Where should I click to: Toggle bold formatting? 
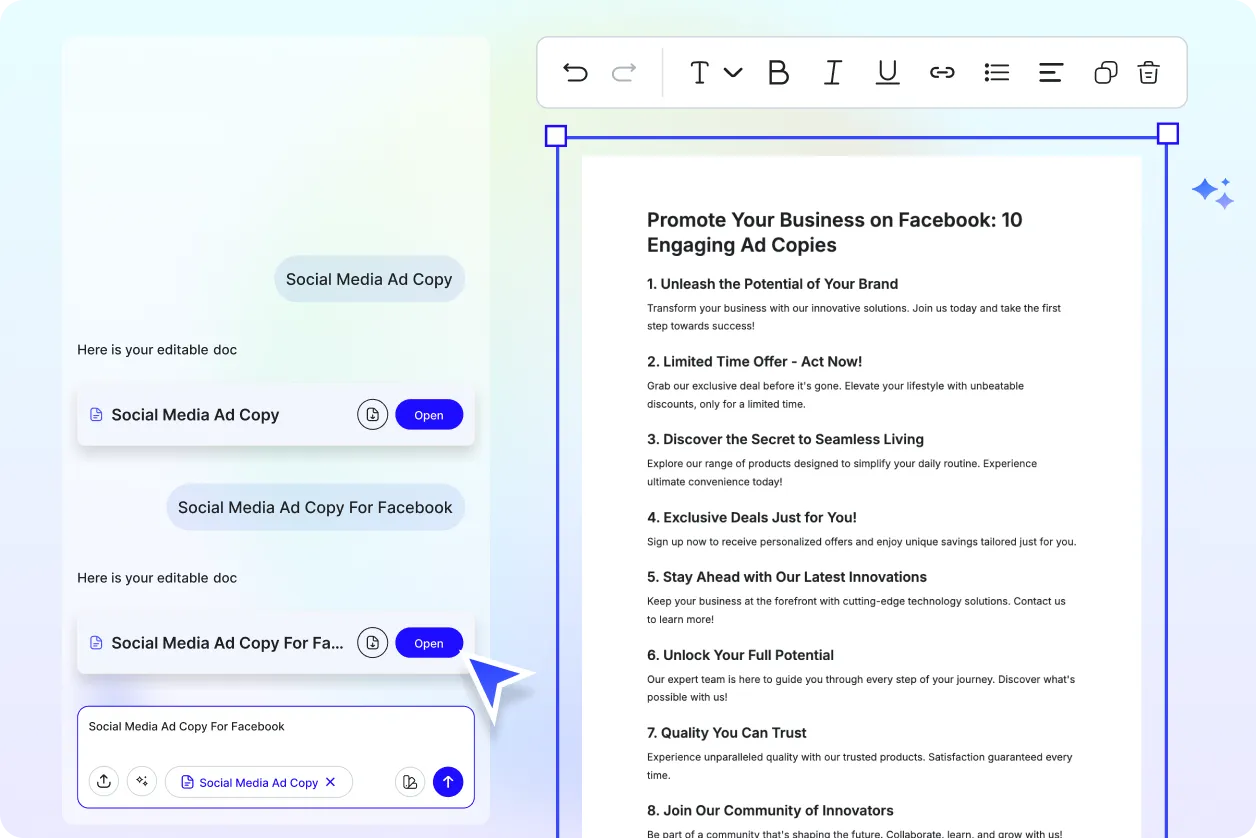[778, 72]
